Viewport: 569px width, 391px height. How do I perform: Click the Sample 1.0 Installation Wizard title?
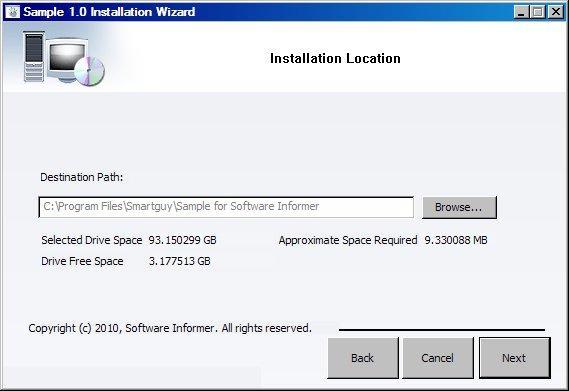(x=109, y=12)
